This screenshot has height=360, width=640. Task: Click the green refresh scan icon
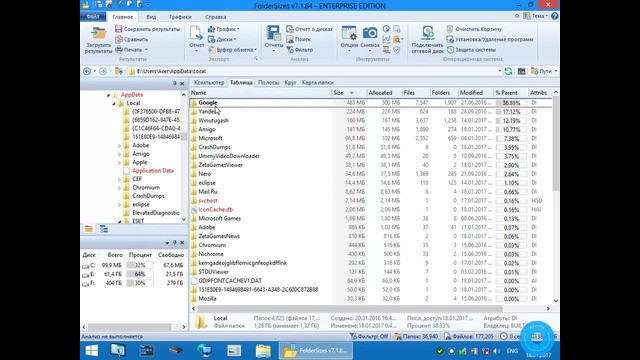(508, 71)
